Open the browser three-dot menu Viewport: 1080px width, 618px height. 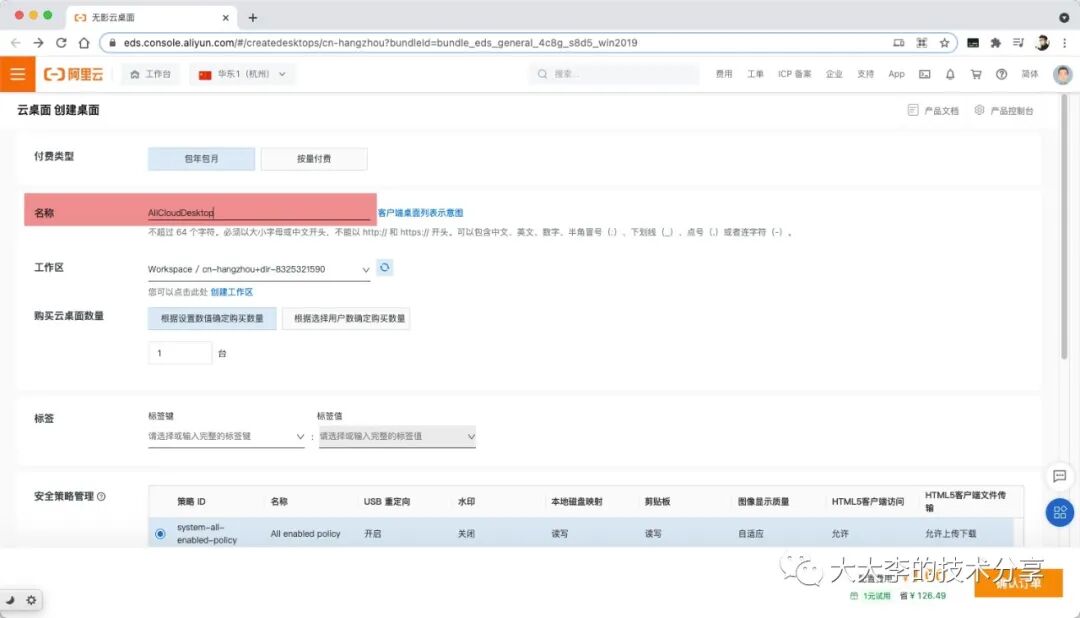click(x=1065, y=43)
